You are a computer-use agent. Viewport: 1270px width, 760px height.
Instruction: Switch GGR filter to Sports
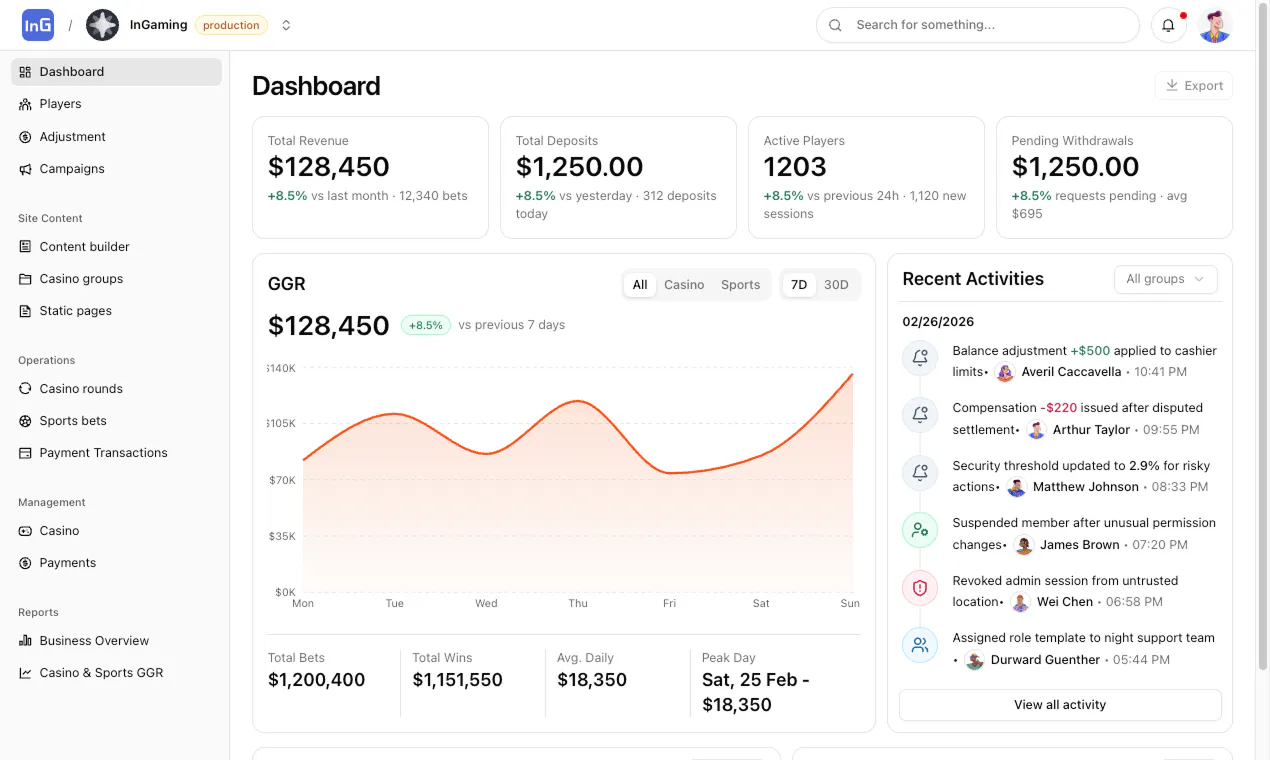pos(741,285)
